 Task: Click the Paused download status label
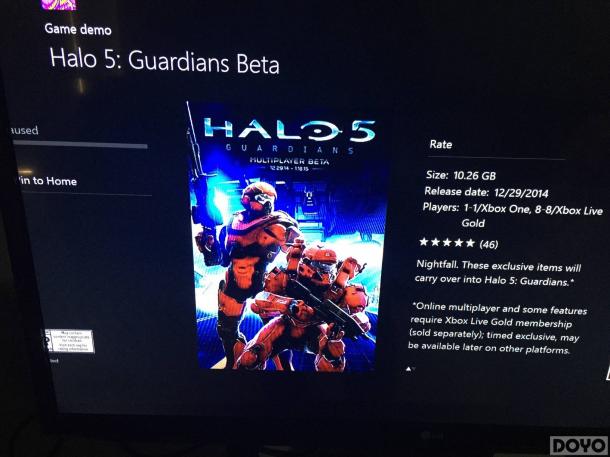click(x=24, y=130)
